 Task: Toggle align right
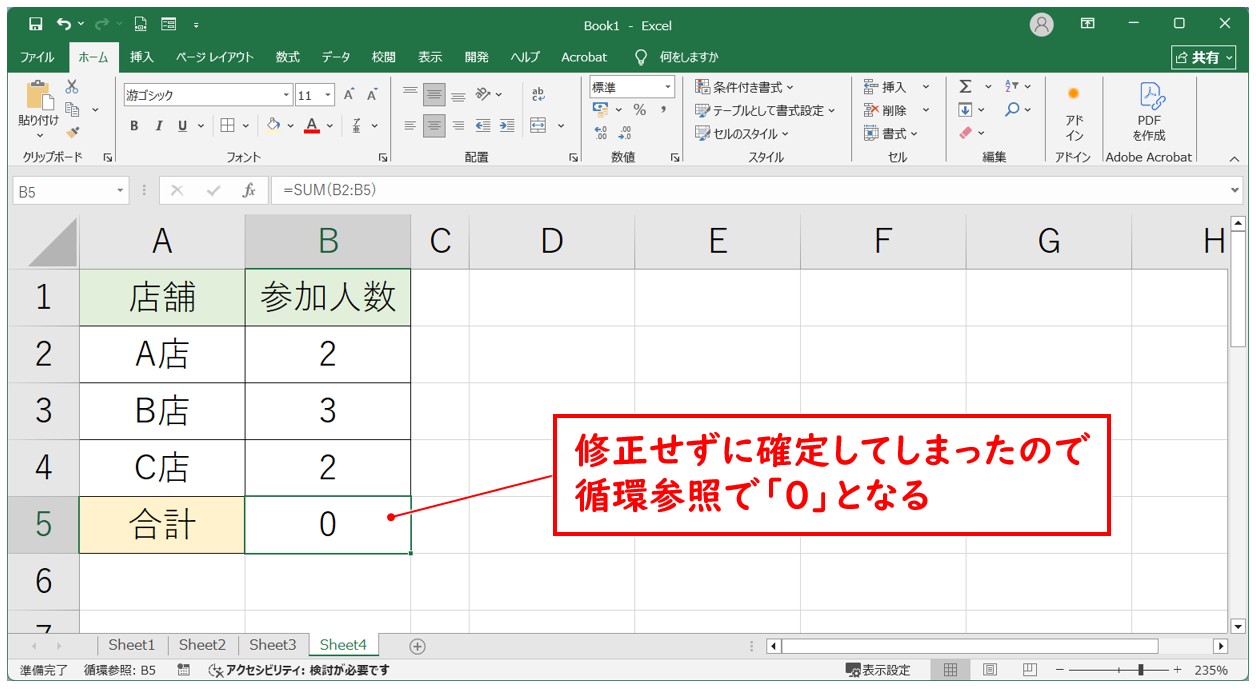[458, 125]
